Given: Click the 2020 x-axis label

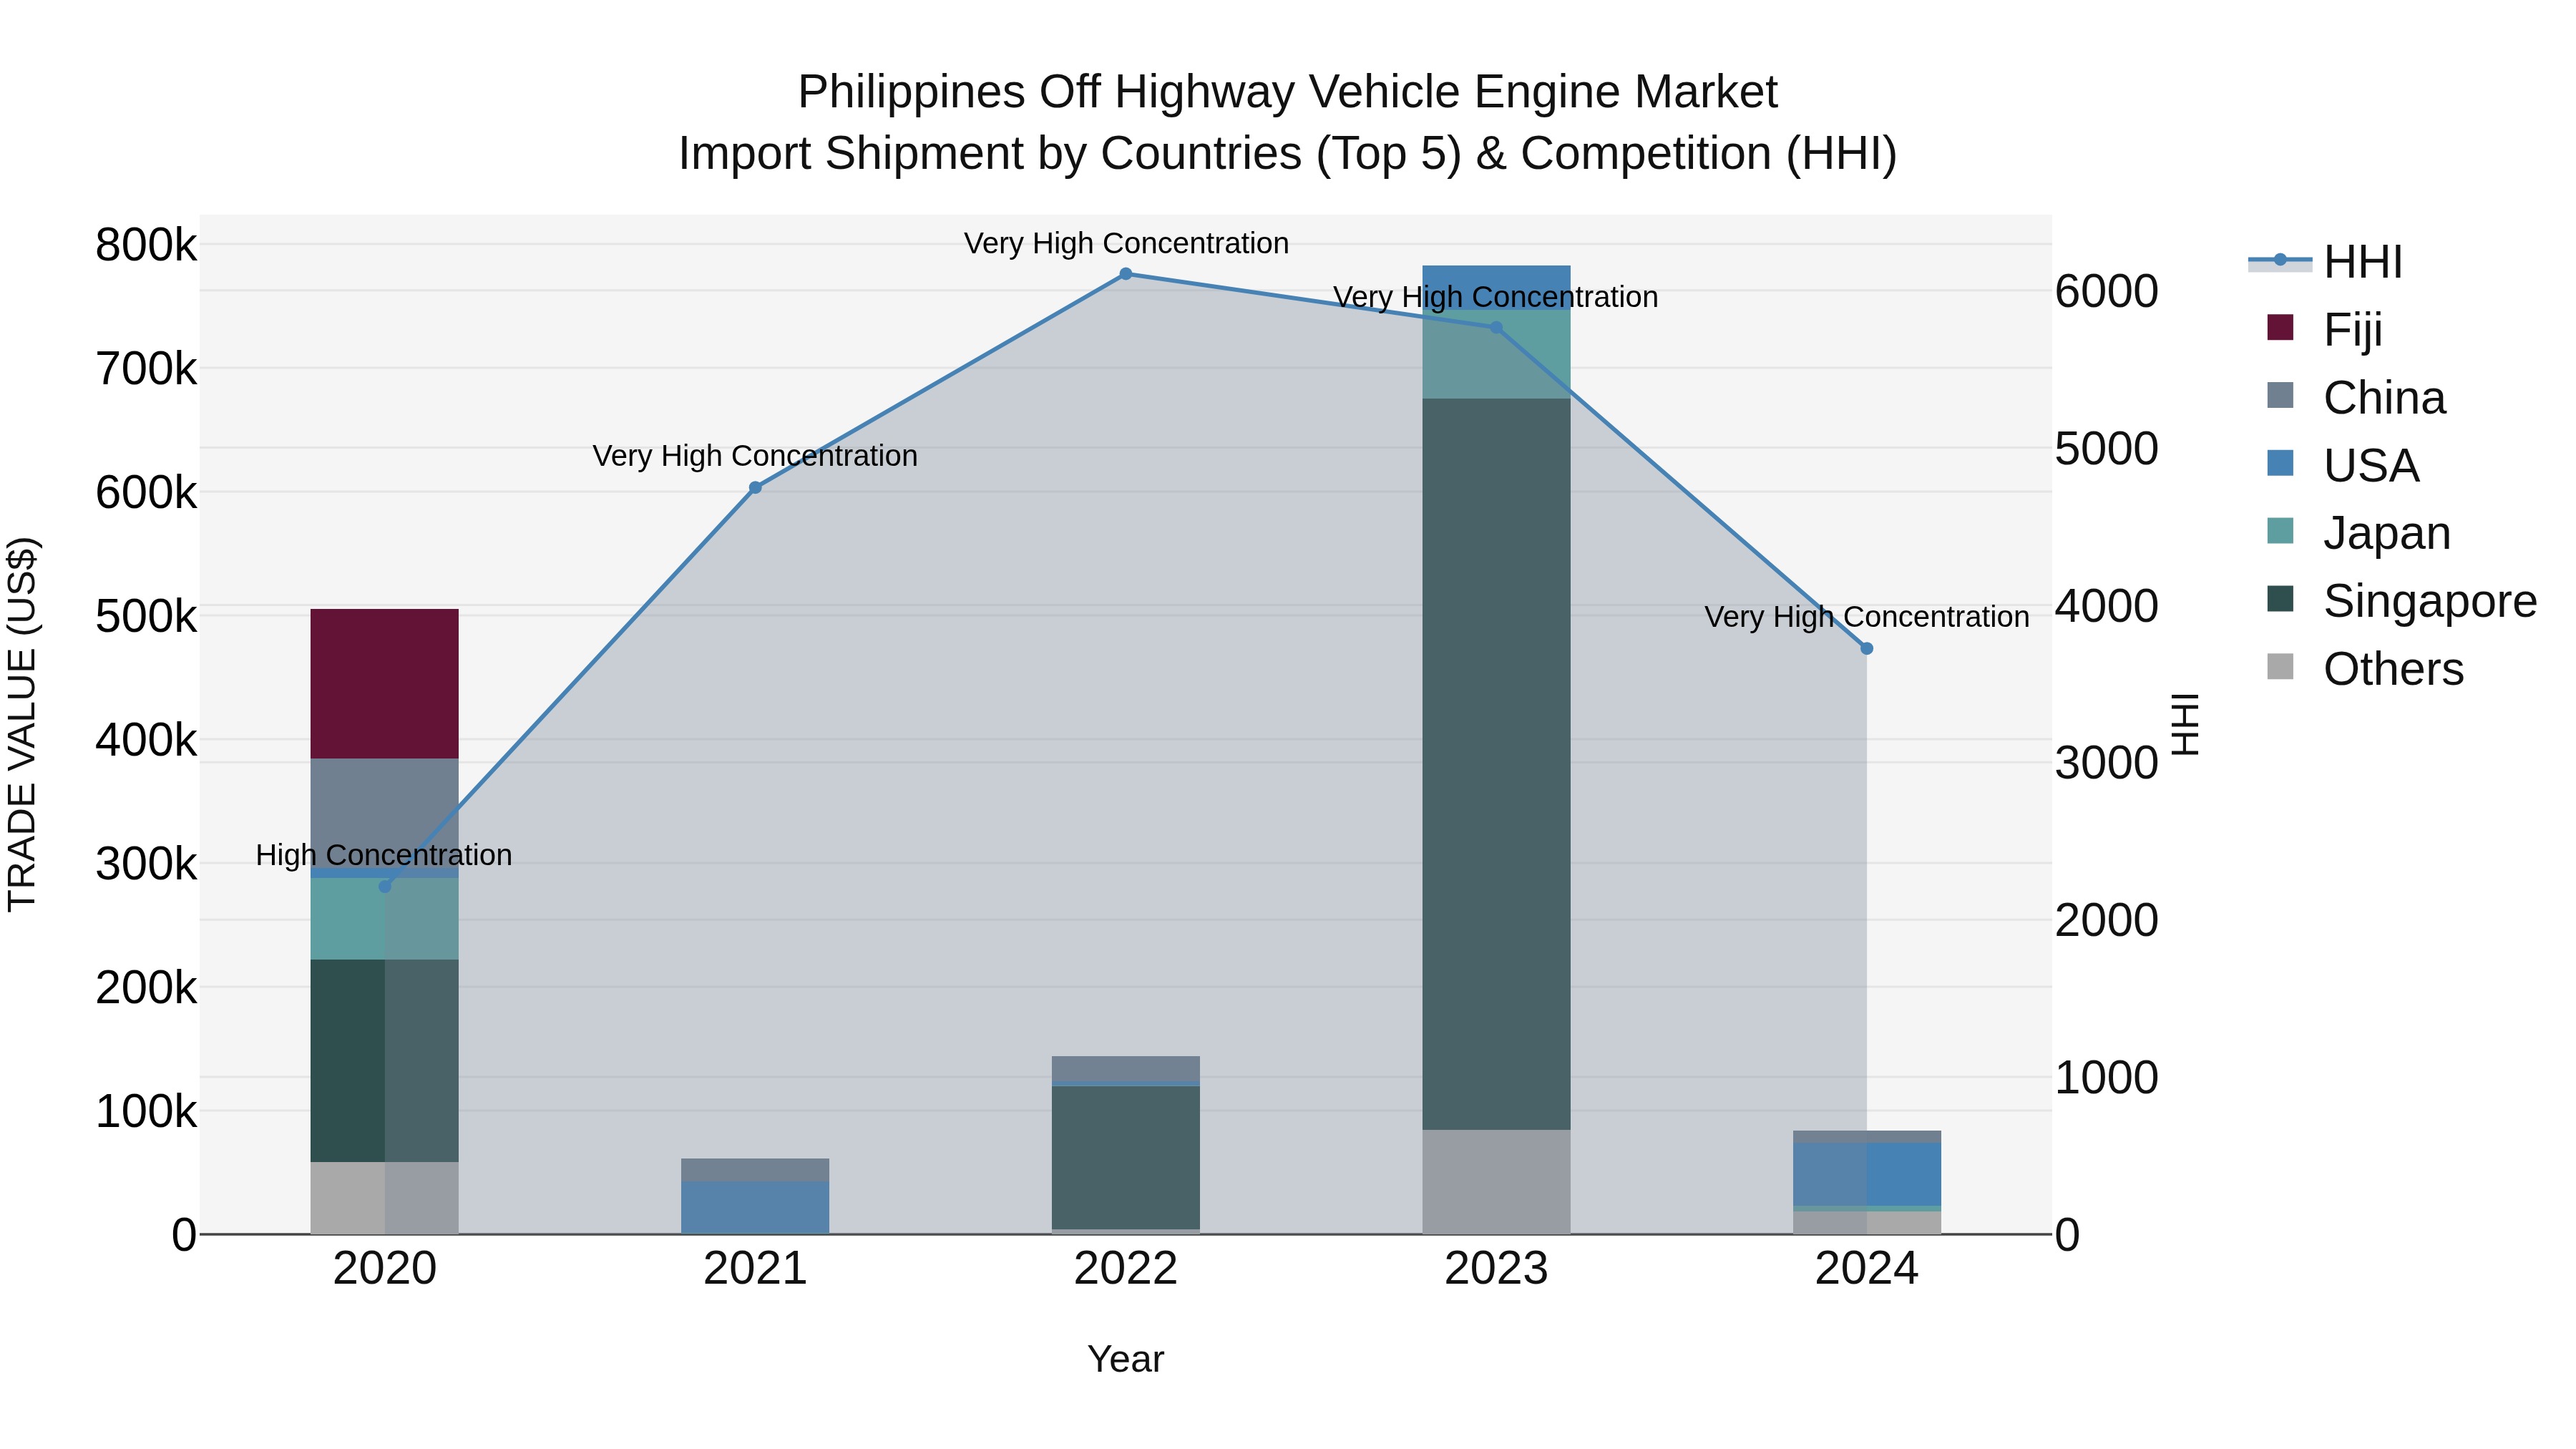Looking at the screenshot, I should pyautogui.click(x=385, y=1269).
